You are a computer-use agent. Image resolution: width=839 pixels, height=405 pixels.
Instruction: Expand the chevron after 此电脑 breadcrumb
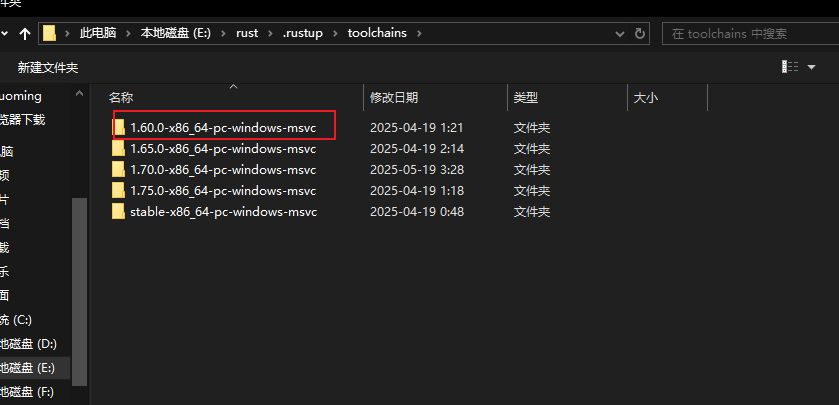pos(128,33)
